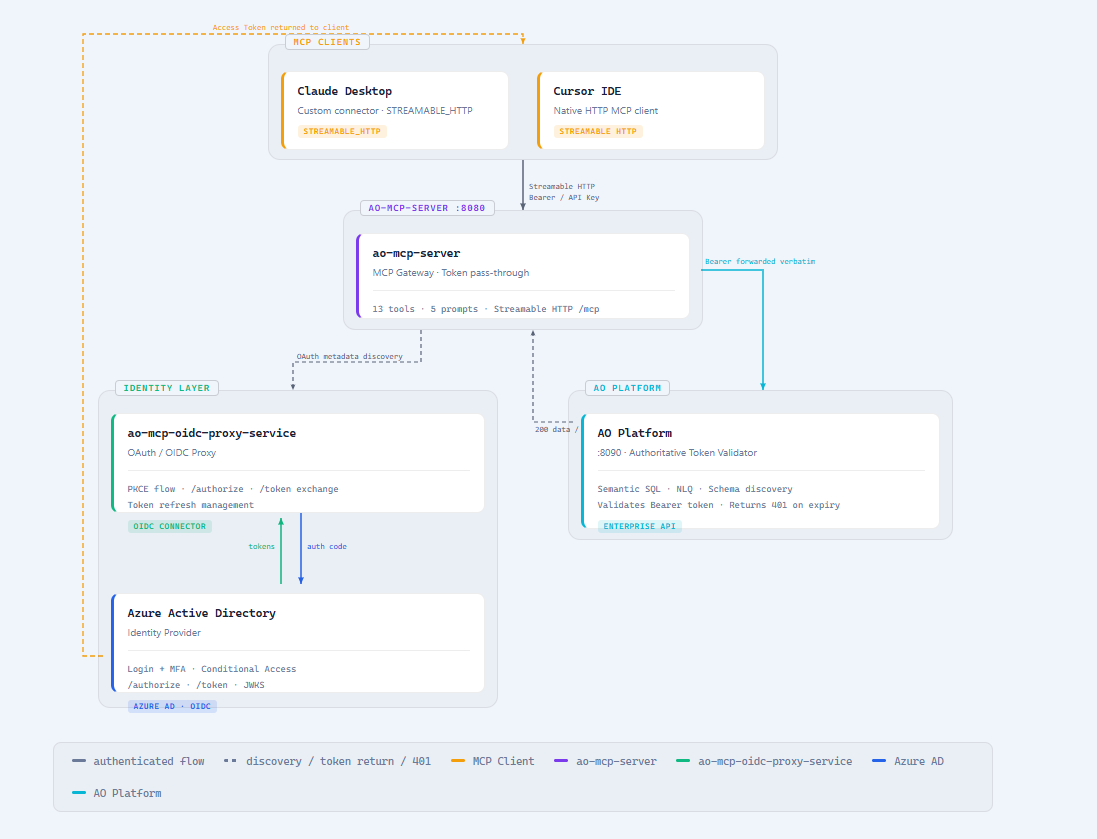Viewport: 1097px width, 839px height.
Task: Click the "/authorize · /token · JWKS" line
Action: coord(196,685)
